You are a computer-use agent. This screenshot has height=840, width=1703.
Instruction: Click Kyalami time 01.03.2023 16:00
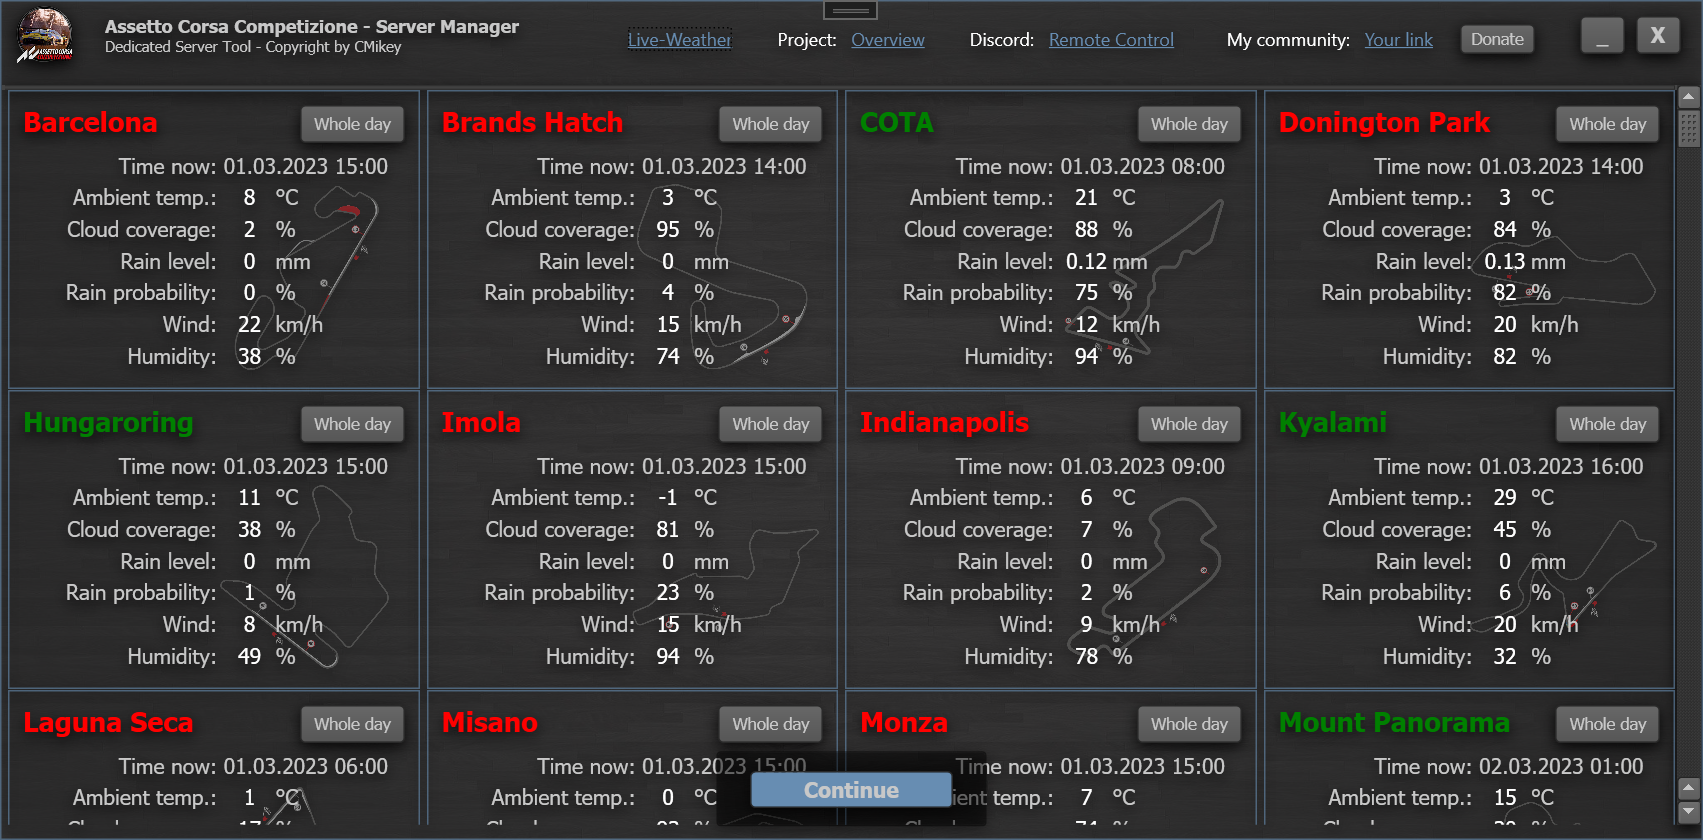click(x=1561, y=466)
